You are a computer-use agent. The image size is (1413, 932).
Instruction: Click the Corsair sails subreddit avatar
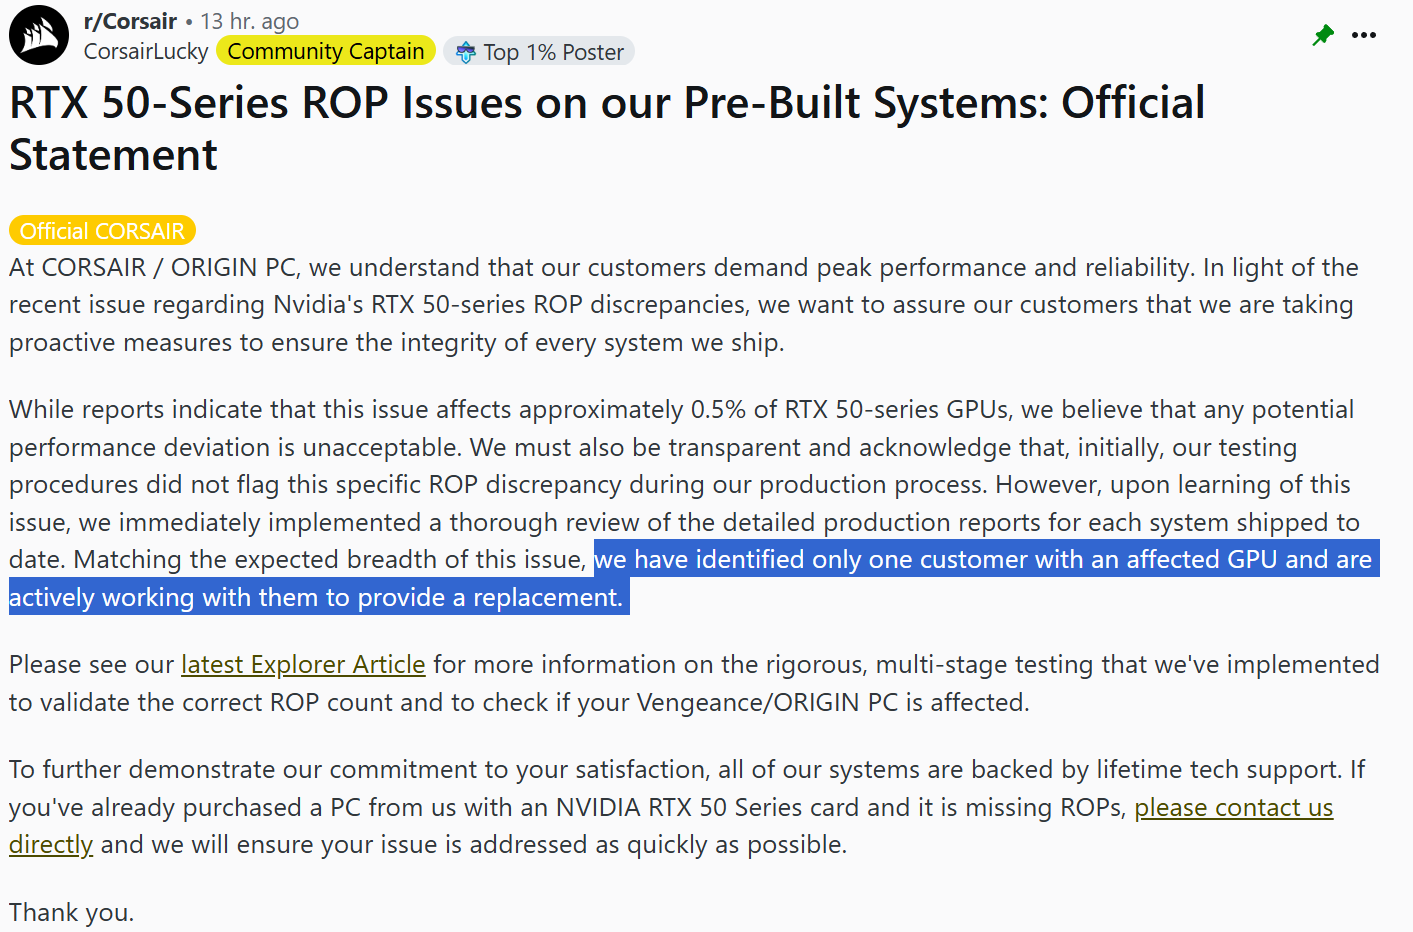tap(39, 35)
